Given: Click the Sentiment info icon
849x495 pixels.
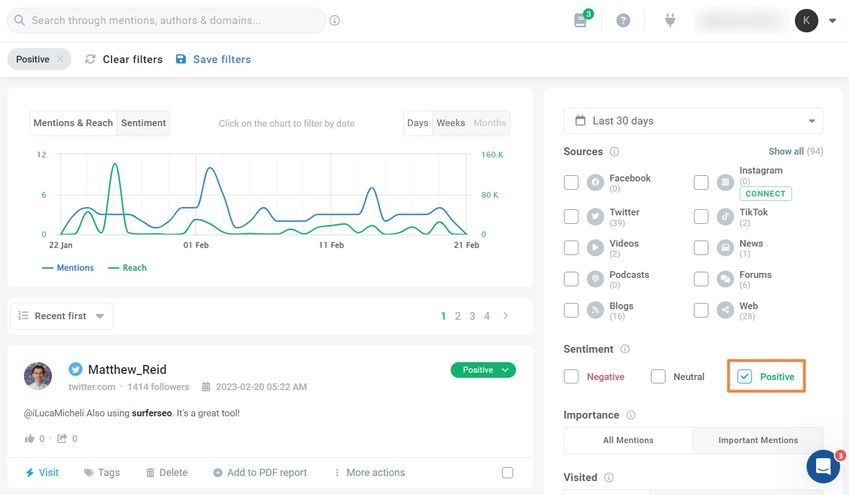Looking at the screenshot, I should tap(625, 349).
